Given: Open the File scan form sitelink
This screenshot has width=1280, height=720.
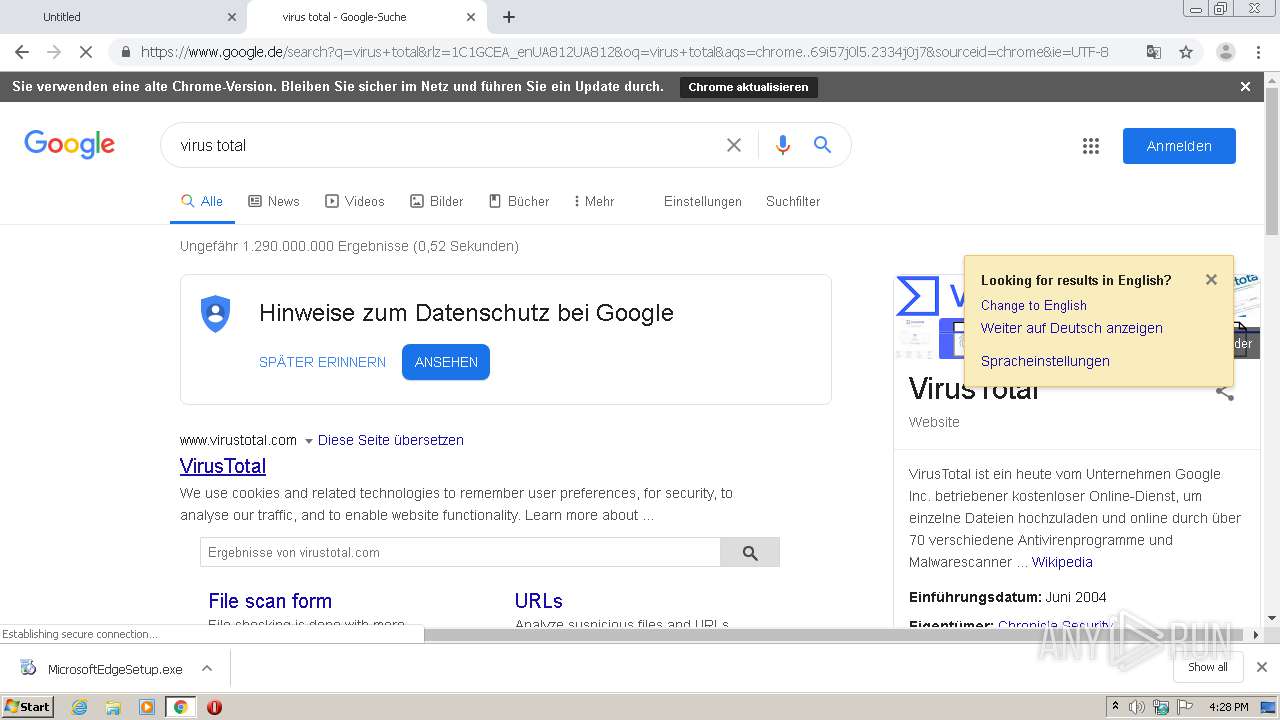Looking at the screenshot, I should point(270,601).
